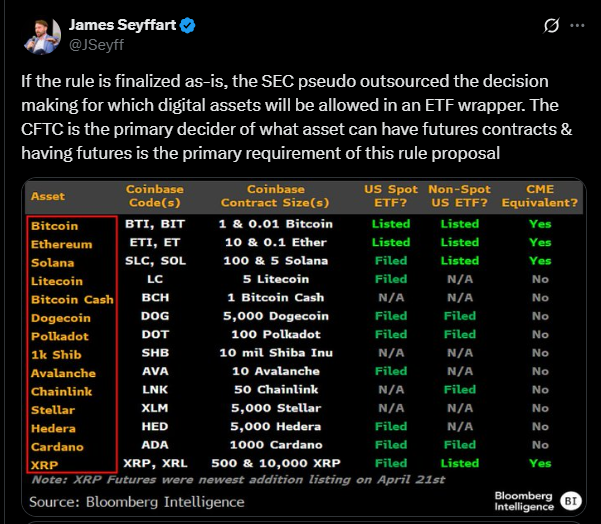Click the CME Equivalent? column header
The width and height of the screenshot is (601, 524).
click(540, 196)
